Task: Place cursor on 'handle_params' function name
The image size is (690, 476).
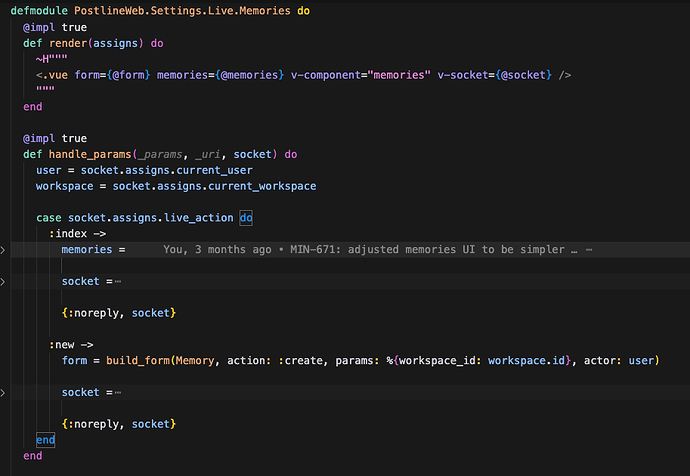Action: [90, 154]
